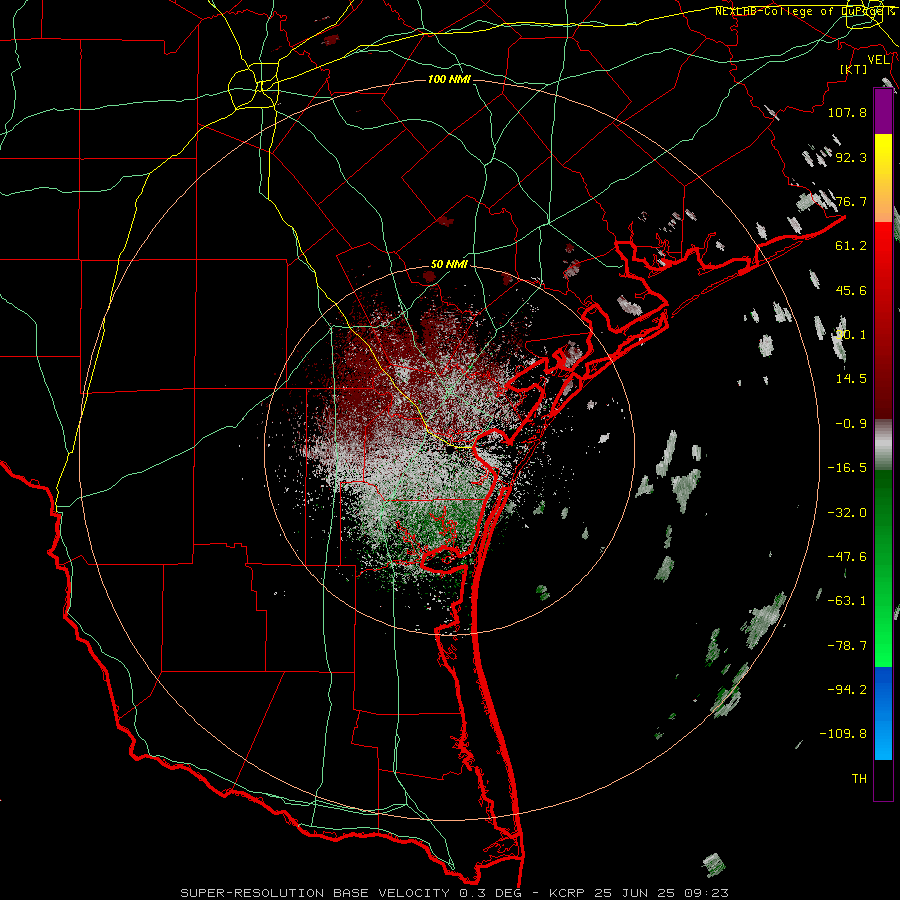Click the 50 NMI range ring label
This screenshot has width=900, height=900.
449,265
